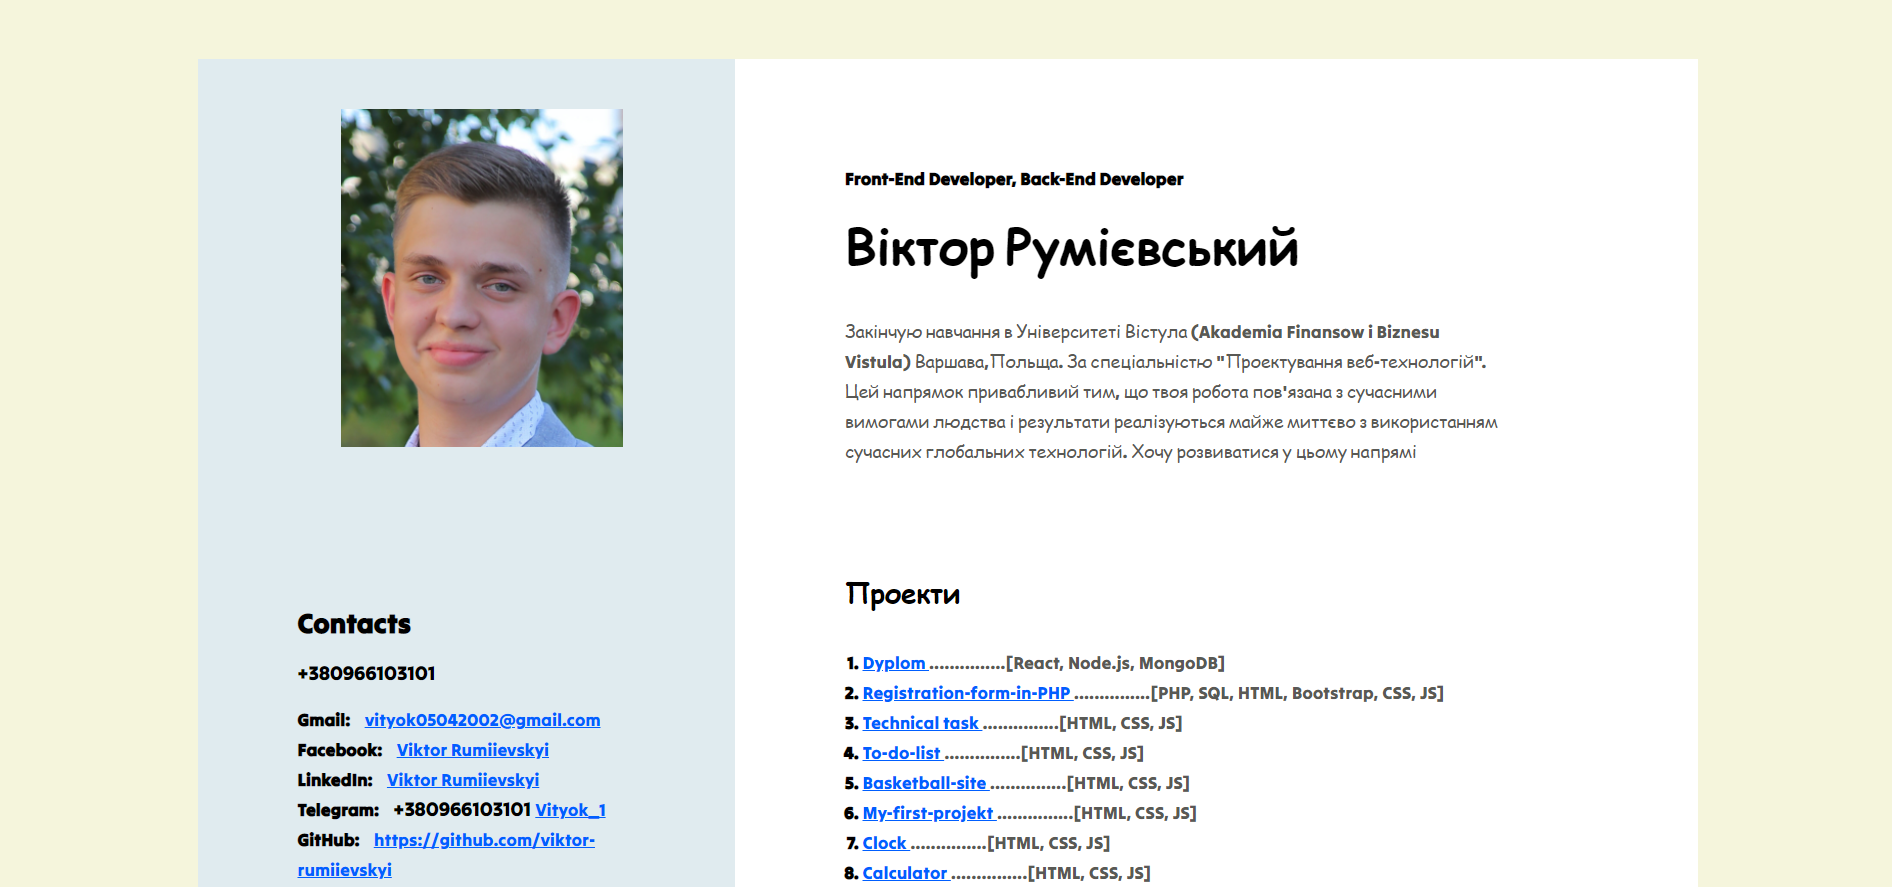Click the name heading Віктор Румієвський
The width and height of the screenshot is (1892, 887).
pyautogui.click(x=1071, y=248)
